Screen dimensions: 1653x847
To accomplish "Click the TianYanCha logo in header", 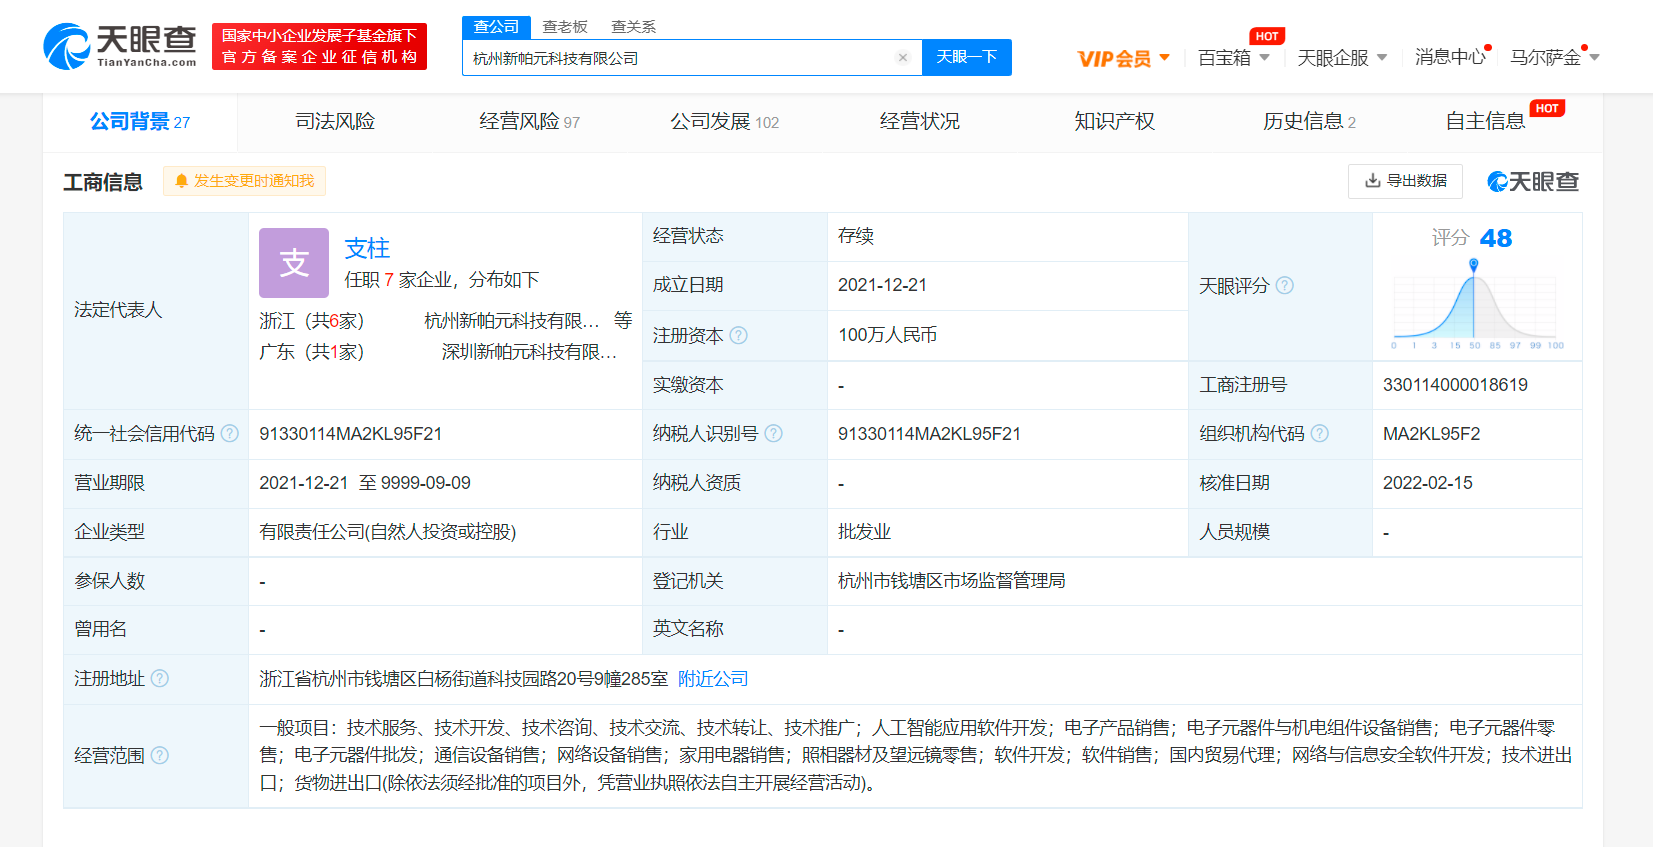I will [120, 46].
